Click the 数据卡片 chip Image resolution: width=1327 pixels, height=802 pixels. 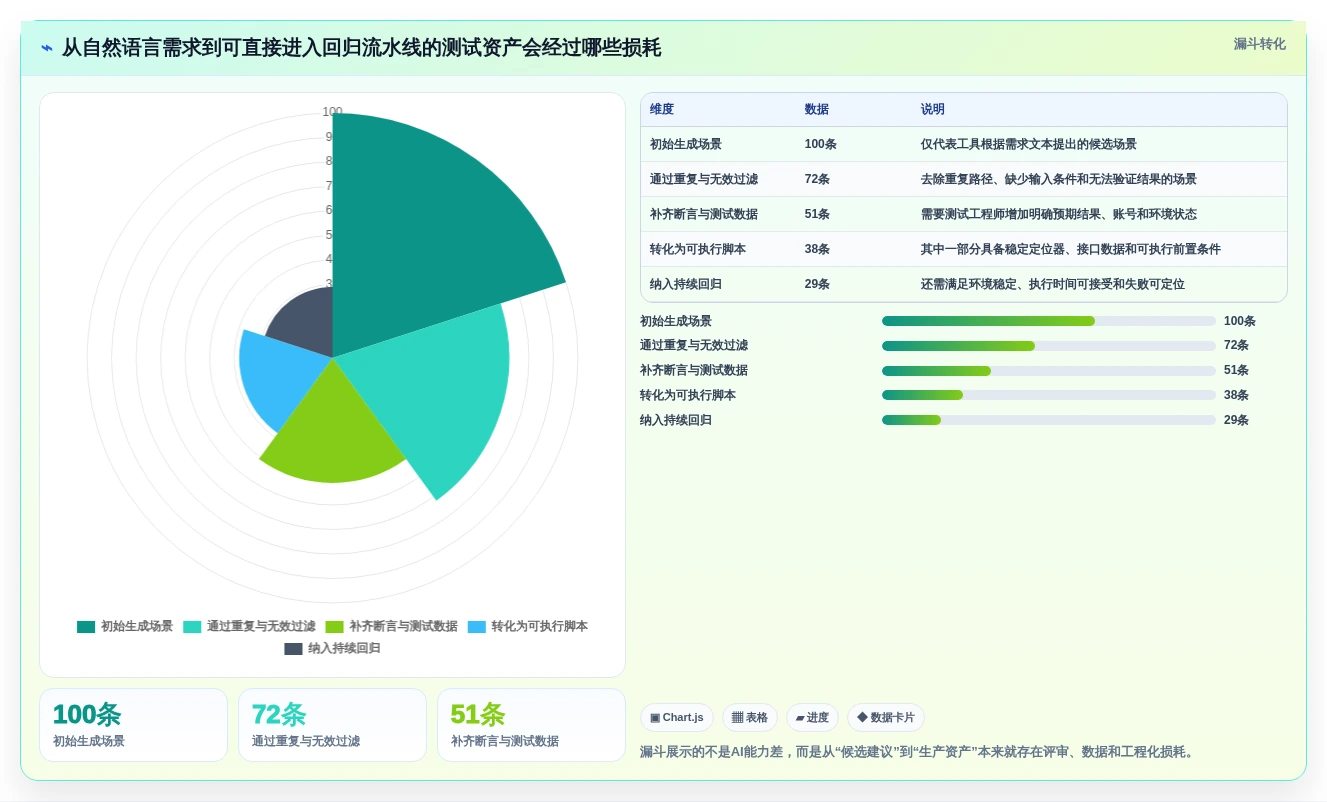click(886, 717)
